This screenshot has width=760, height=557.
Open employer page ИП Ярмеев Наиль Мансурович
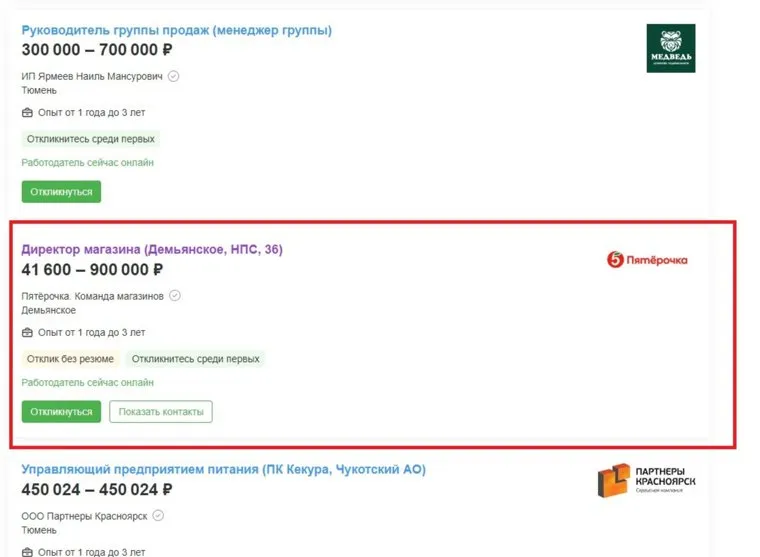pyautogui.click(x=93, y=77)
